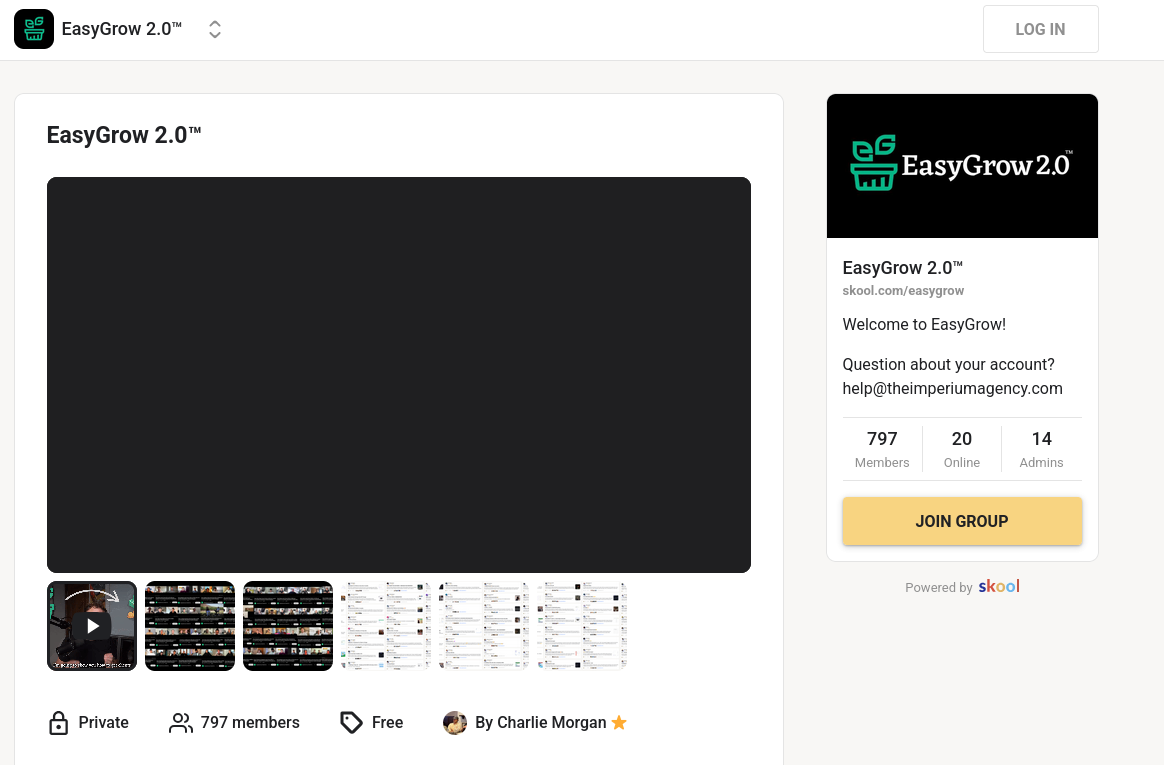Open the skool.com/easygrow link
Image resolution: width=1164 pixels, height=765 pixels.
903,290
